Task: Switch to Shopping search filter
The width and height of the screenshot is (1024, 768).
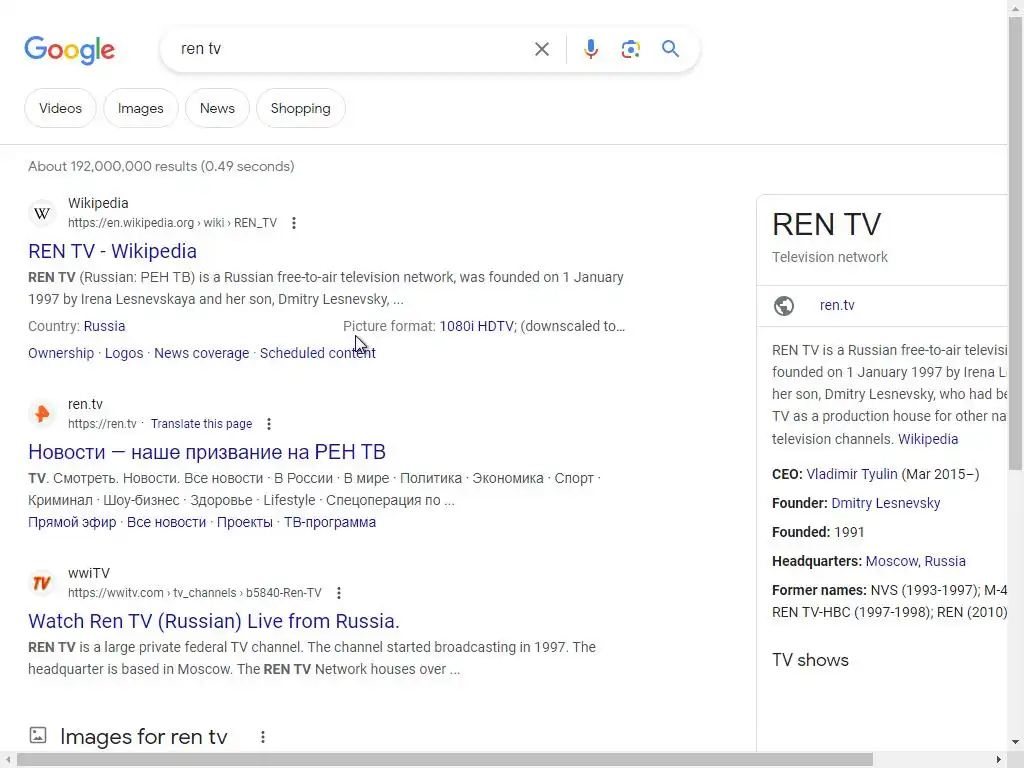Action: (x=300, y=108)
